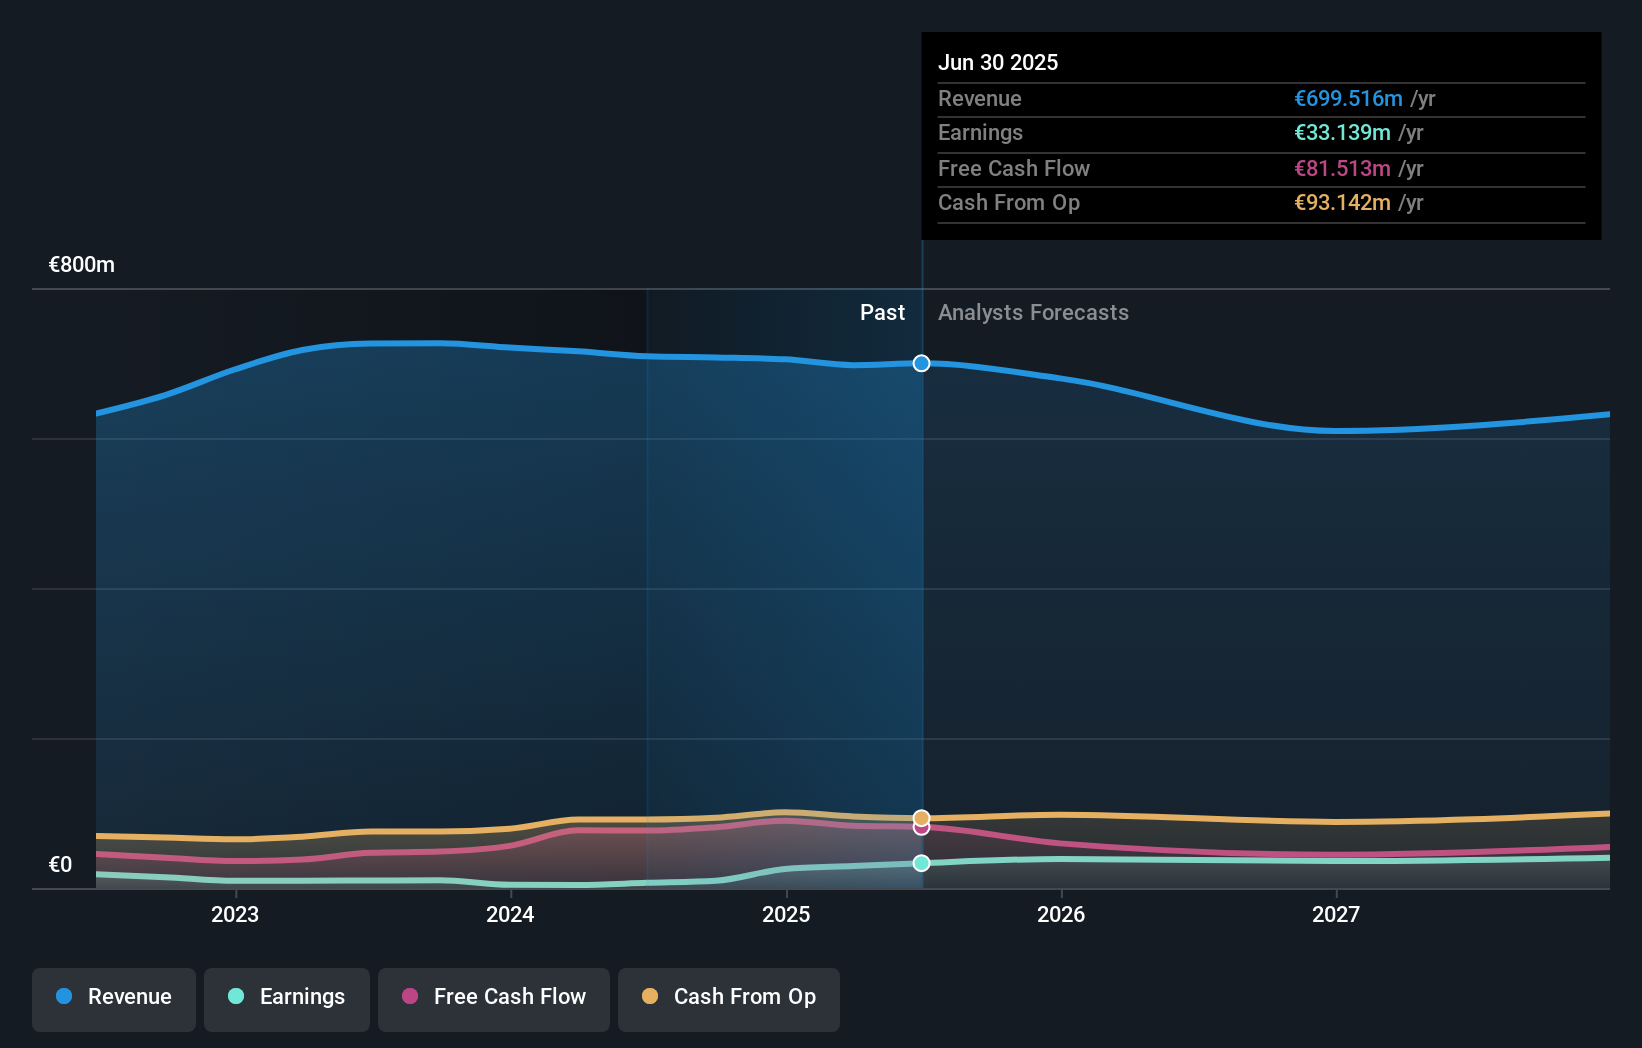Click the 2027 x-axis label
Image resolution: width=1642 pixels, height=1048 pixels.
1336,915
